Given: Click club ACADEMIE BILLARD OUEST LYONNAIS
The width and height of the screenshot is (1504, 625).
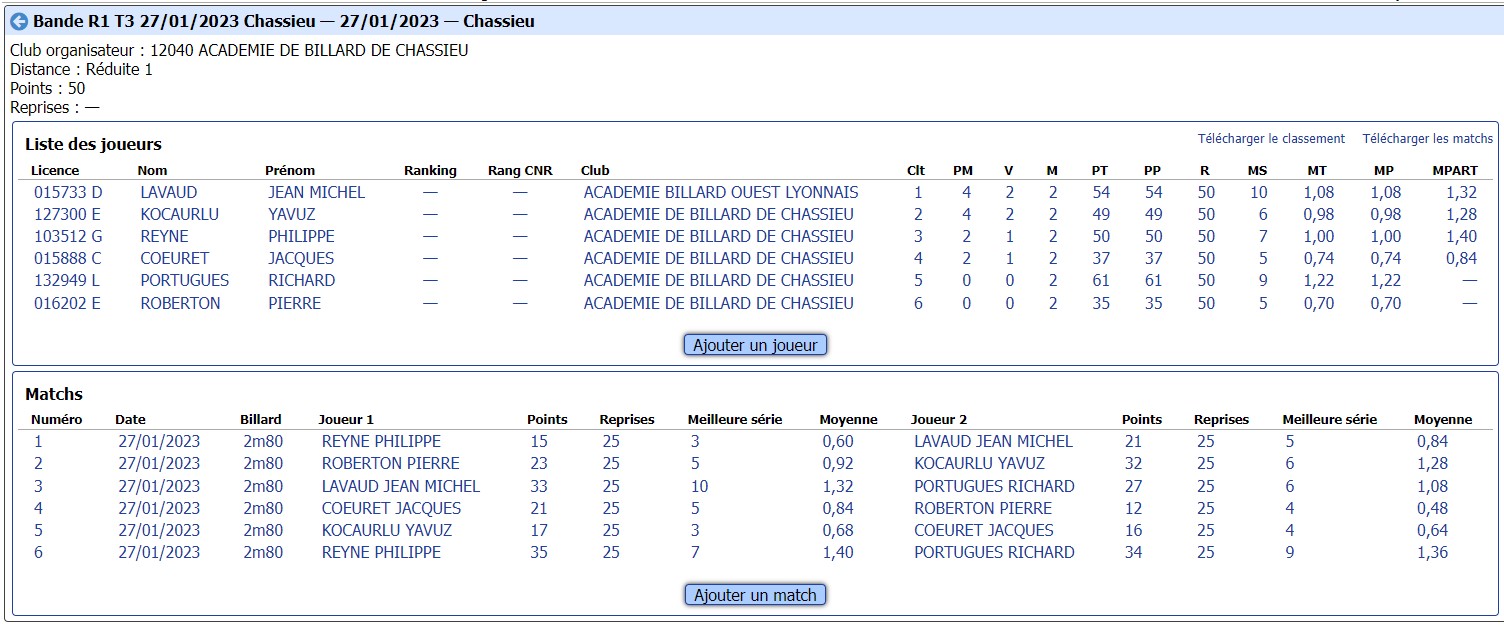Looking at the screenshot, I should pyautogui.click(x=721, y=192).
